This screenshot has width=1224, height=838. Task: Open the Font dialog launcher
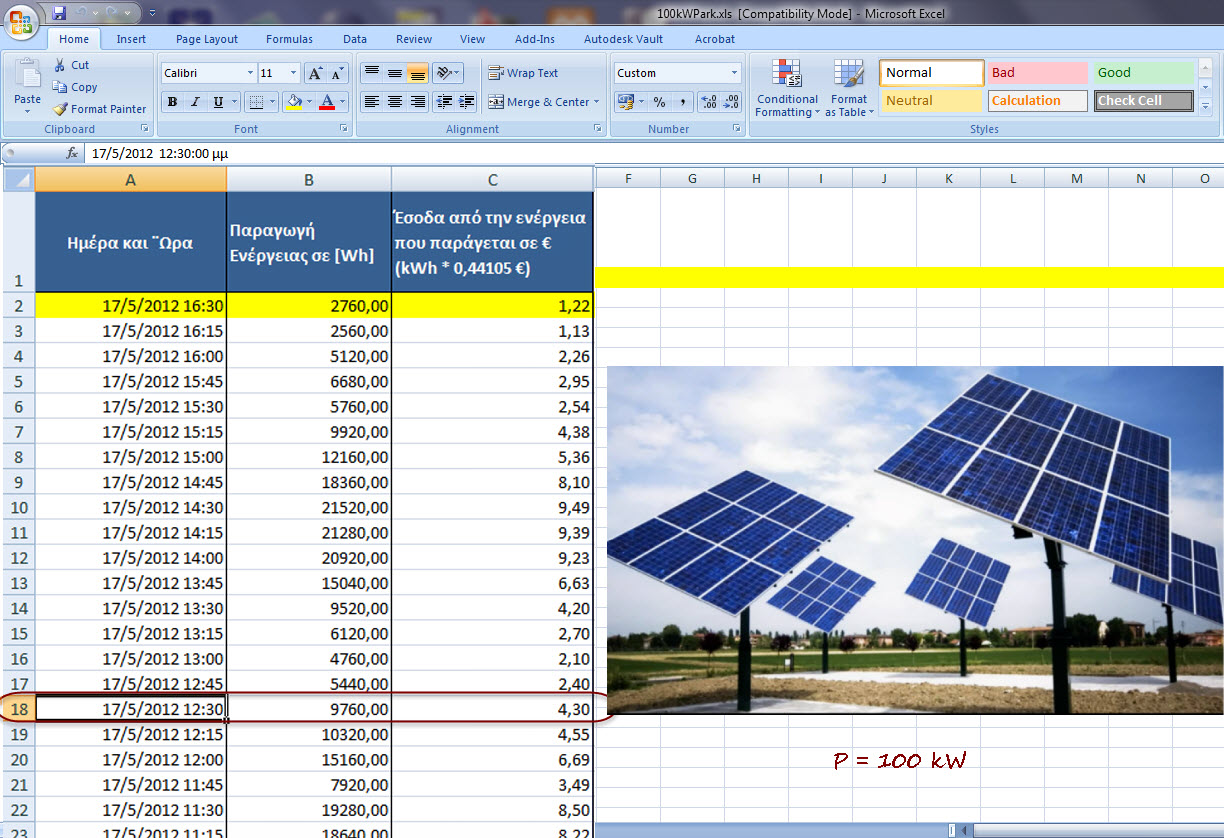click(344, 129)
